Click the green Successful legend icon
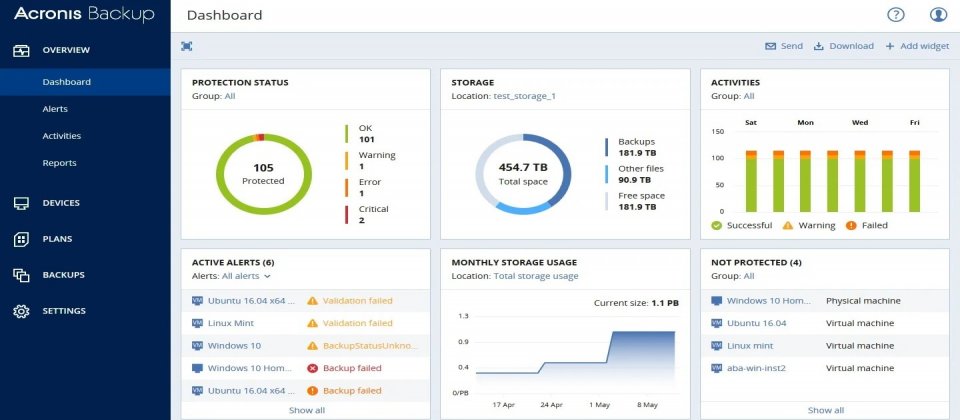 click(x=716, y=225)
